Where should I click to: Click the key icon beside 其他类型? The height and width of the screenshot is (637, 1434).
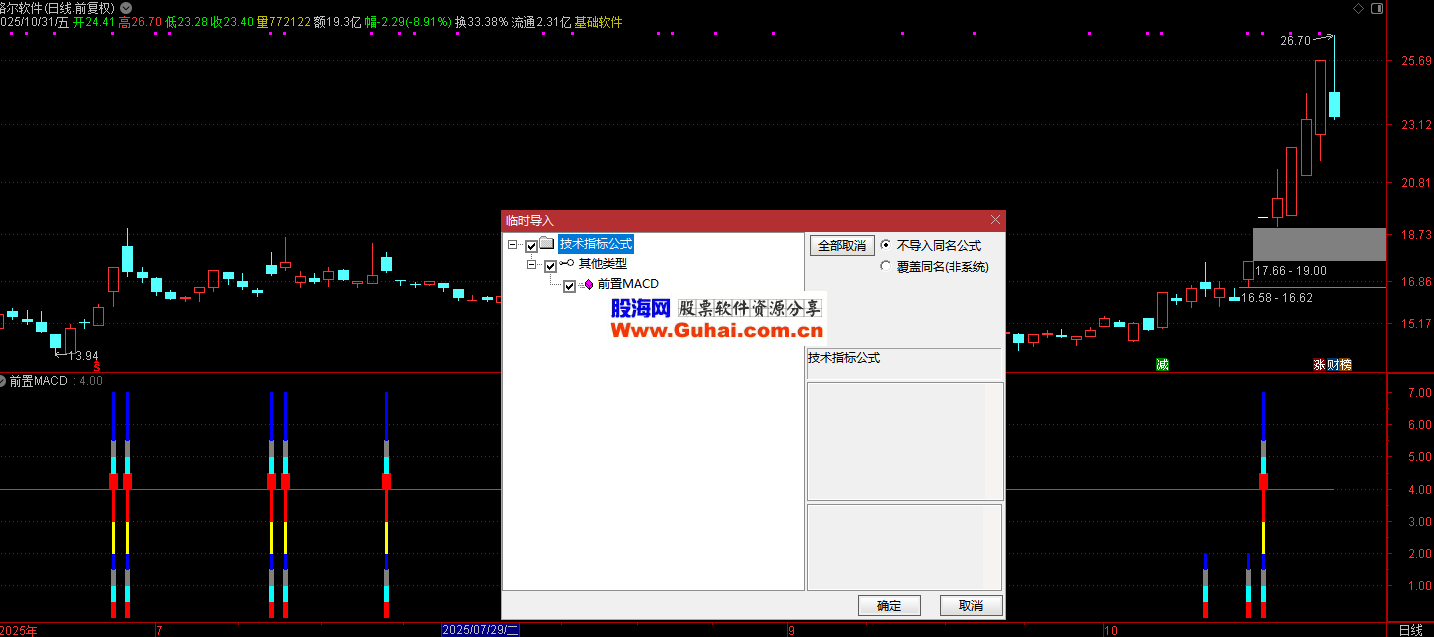[567, 264]
